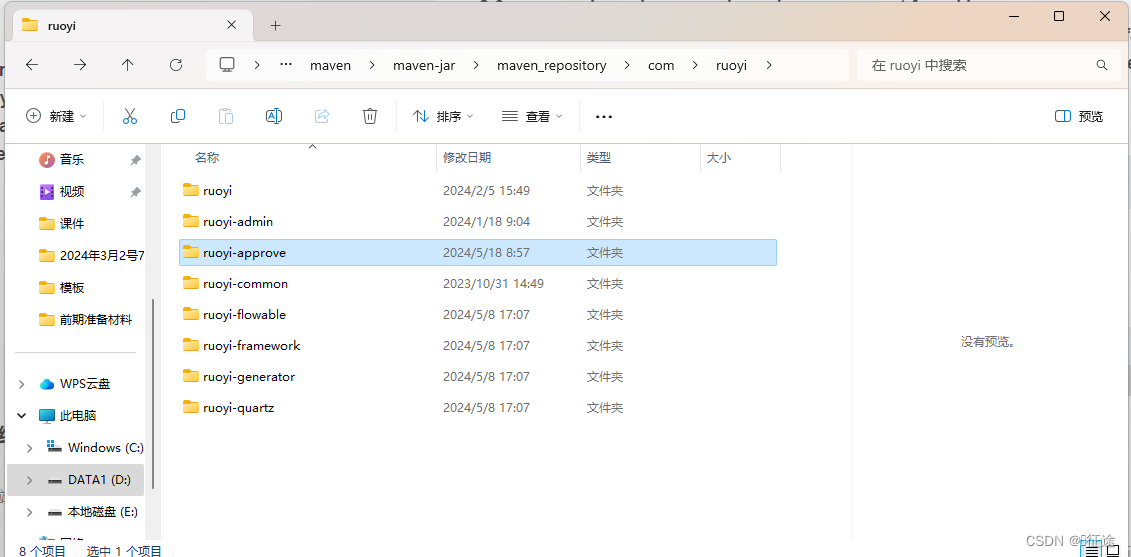Open 模板 folder in sidebar

(x=62, y=288)
